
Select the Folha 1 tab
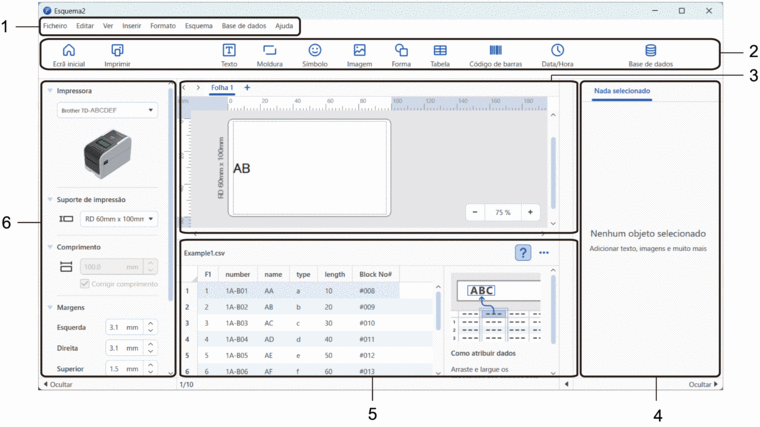222,88
